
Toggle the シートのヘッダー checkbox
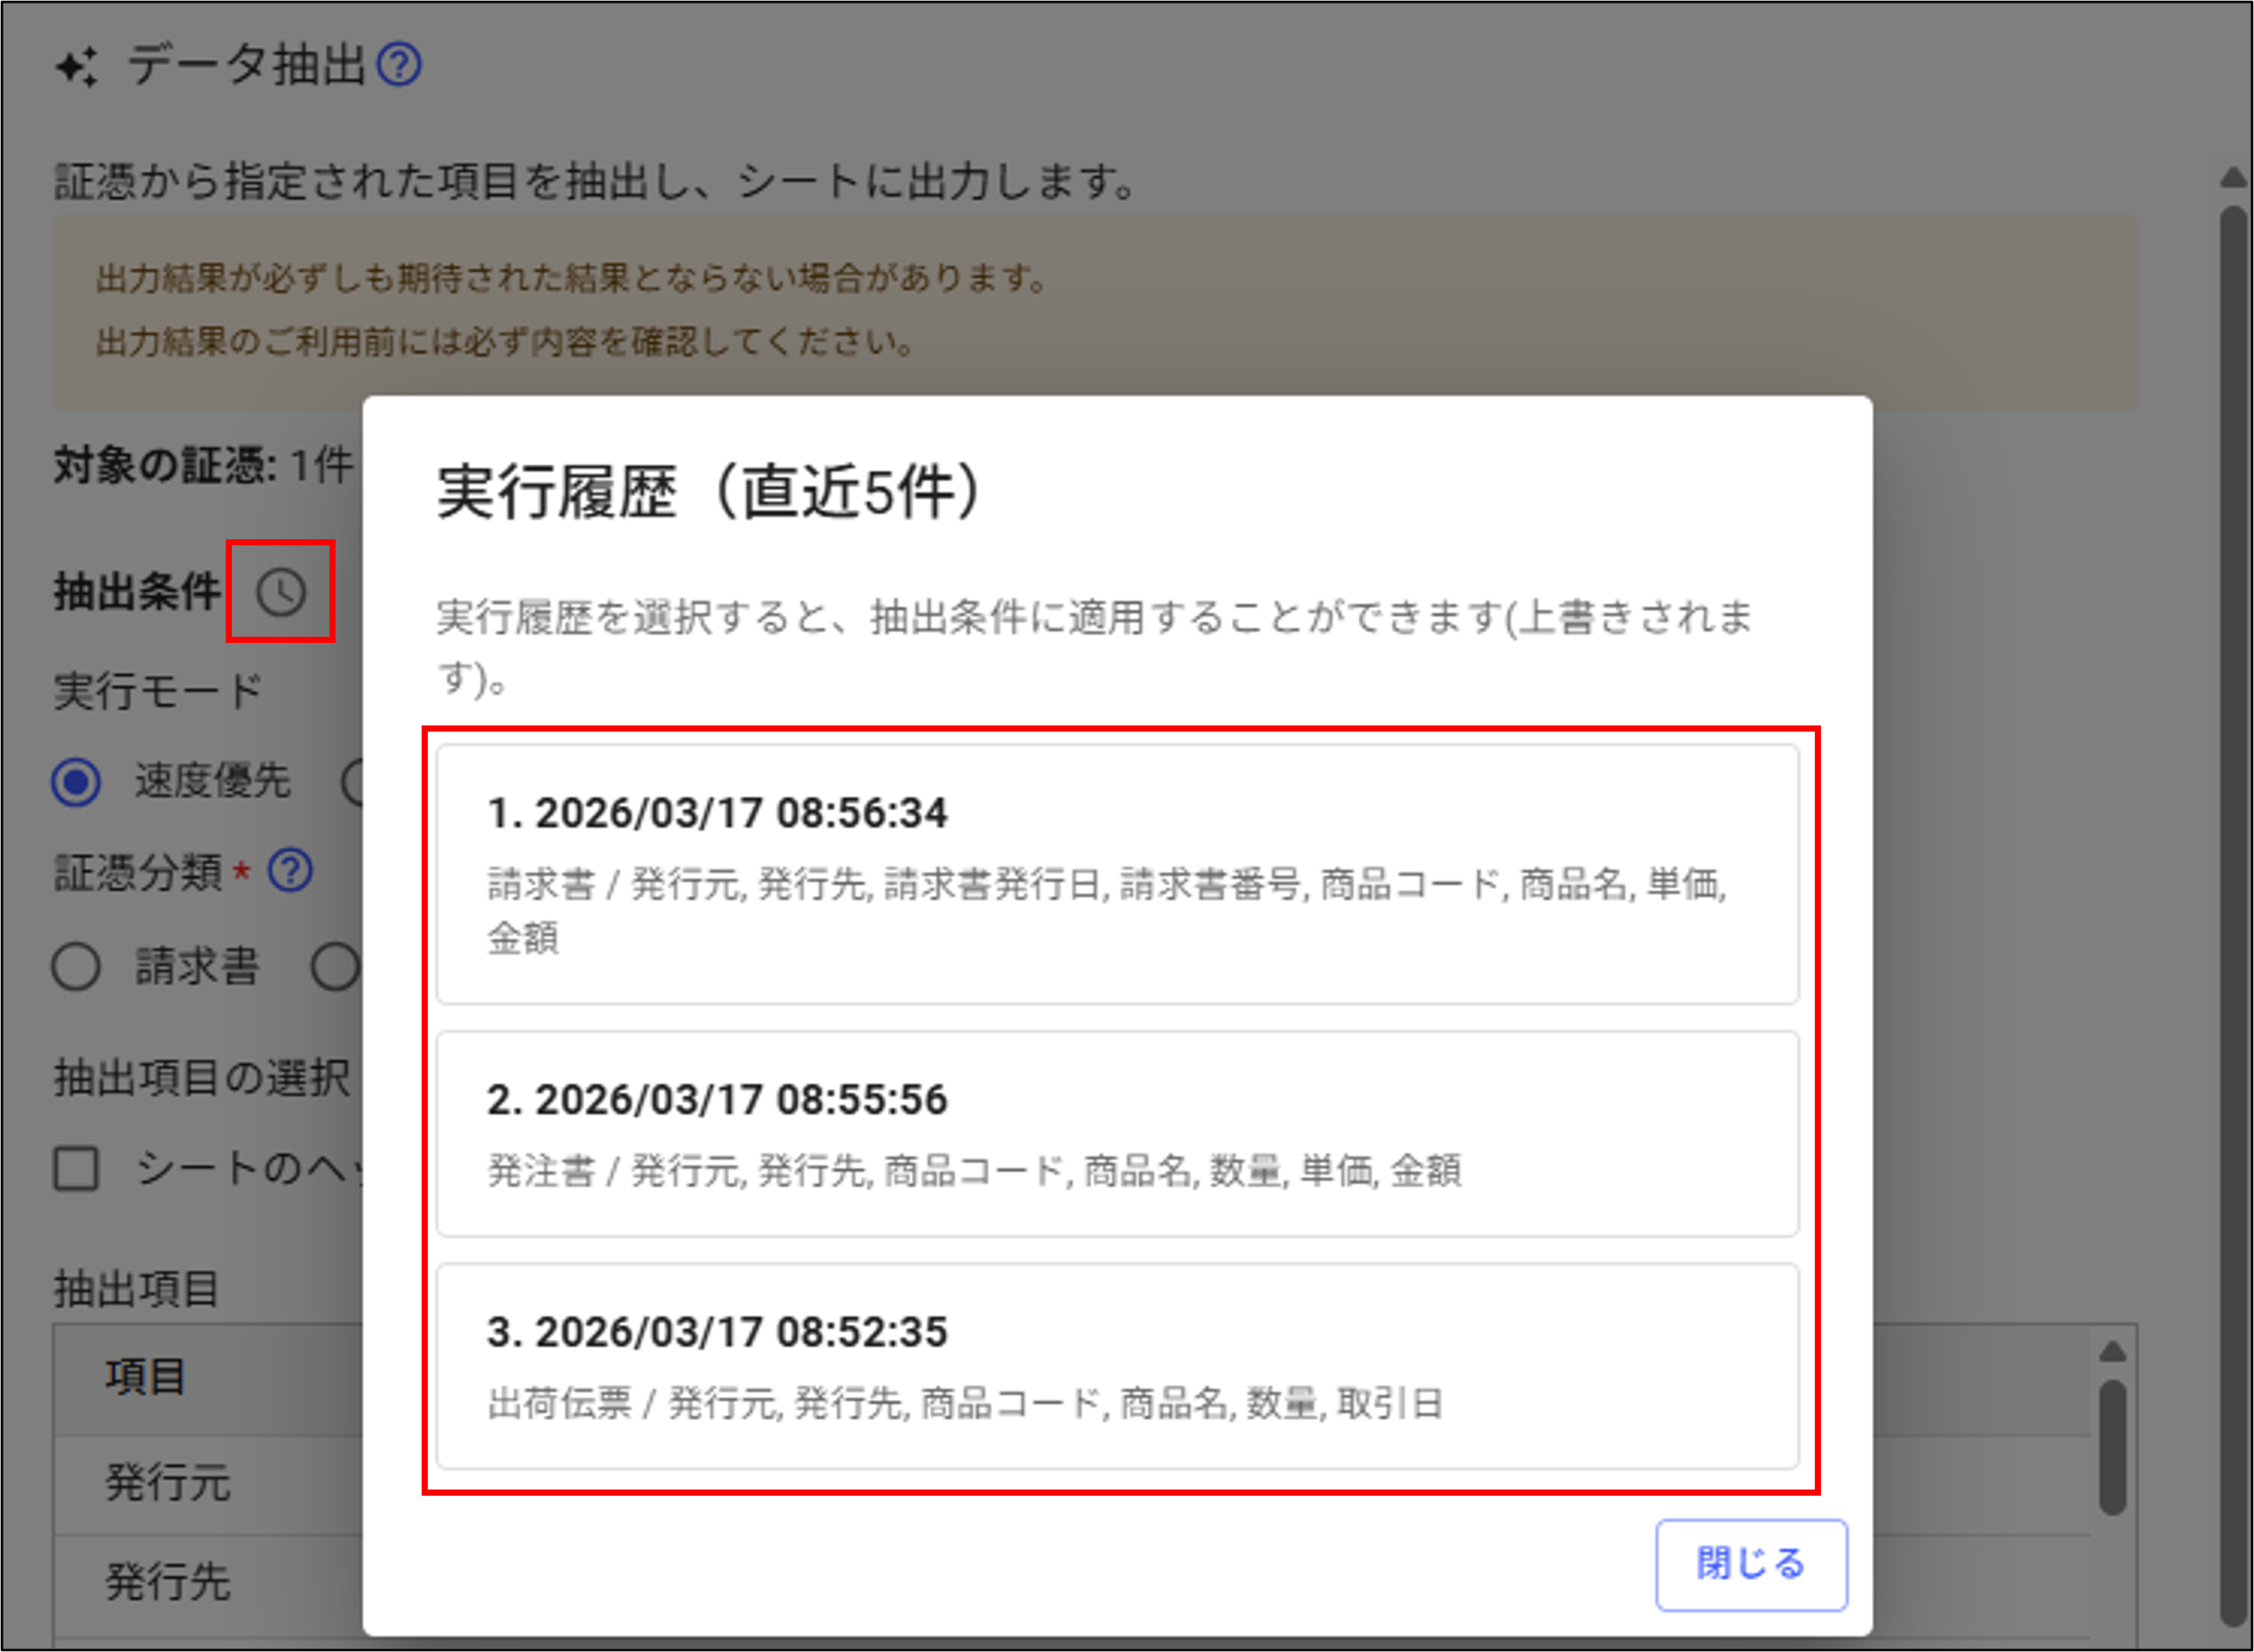[x=76, y=1168]
